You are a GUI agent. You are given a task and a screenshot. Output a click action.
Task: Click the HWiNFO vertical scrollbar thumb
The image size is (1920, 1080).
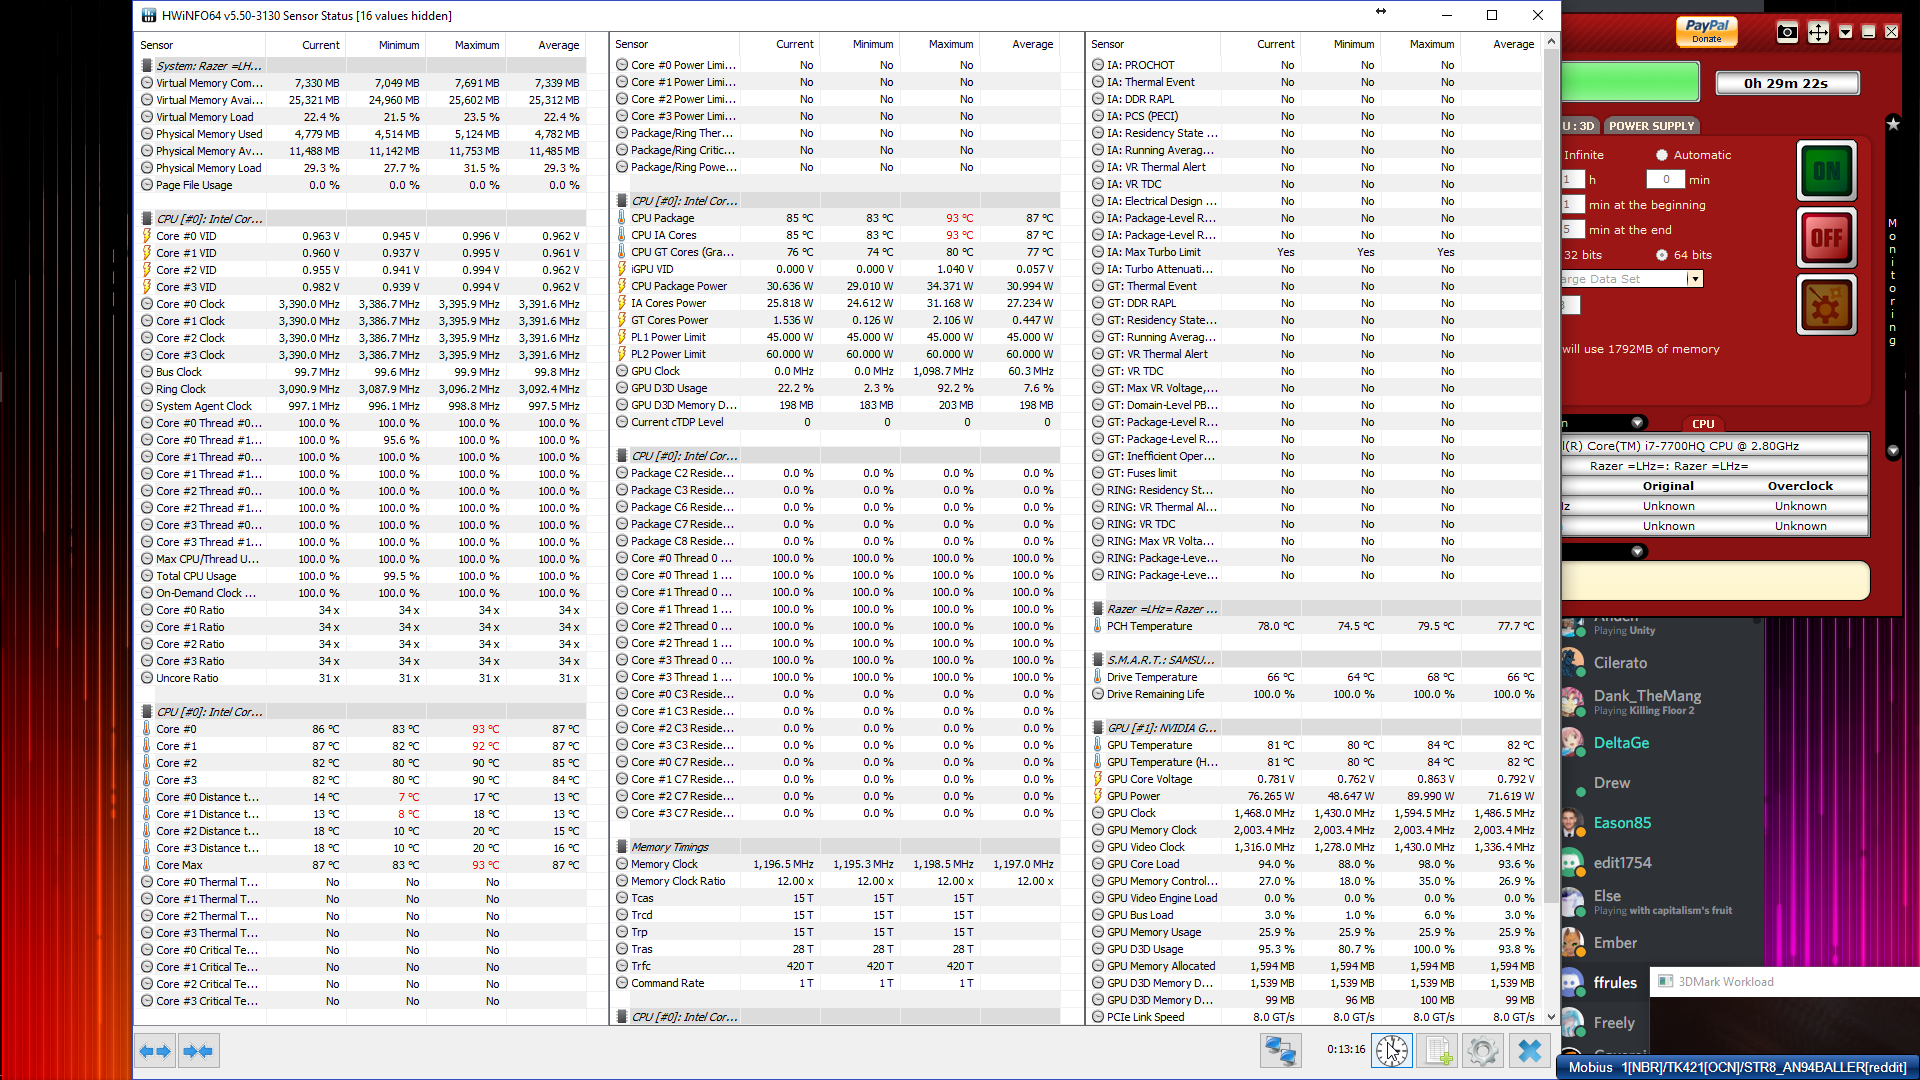point(1551,475)
